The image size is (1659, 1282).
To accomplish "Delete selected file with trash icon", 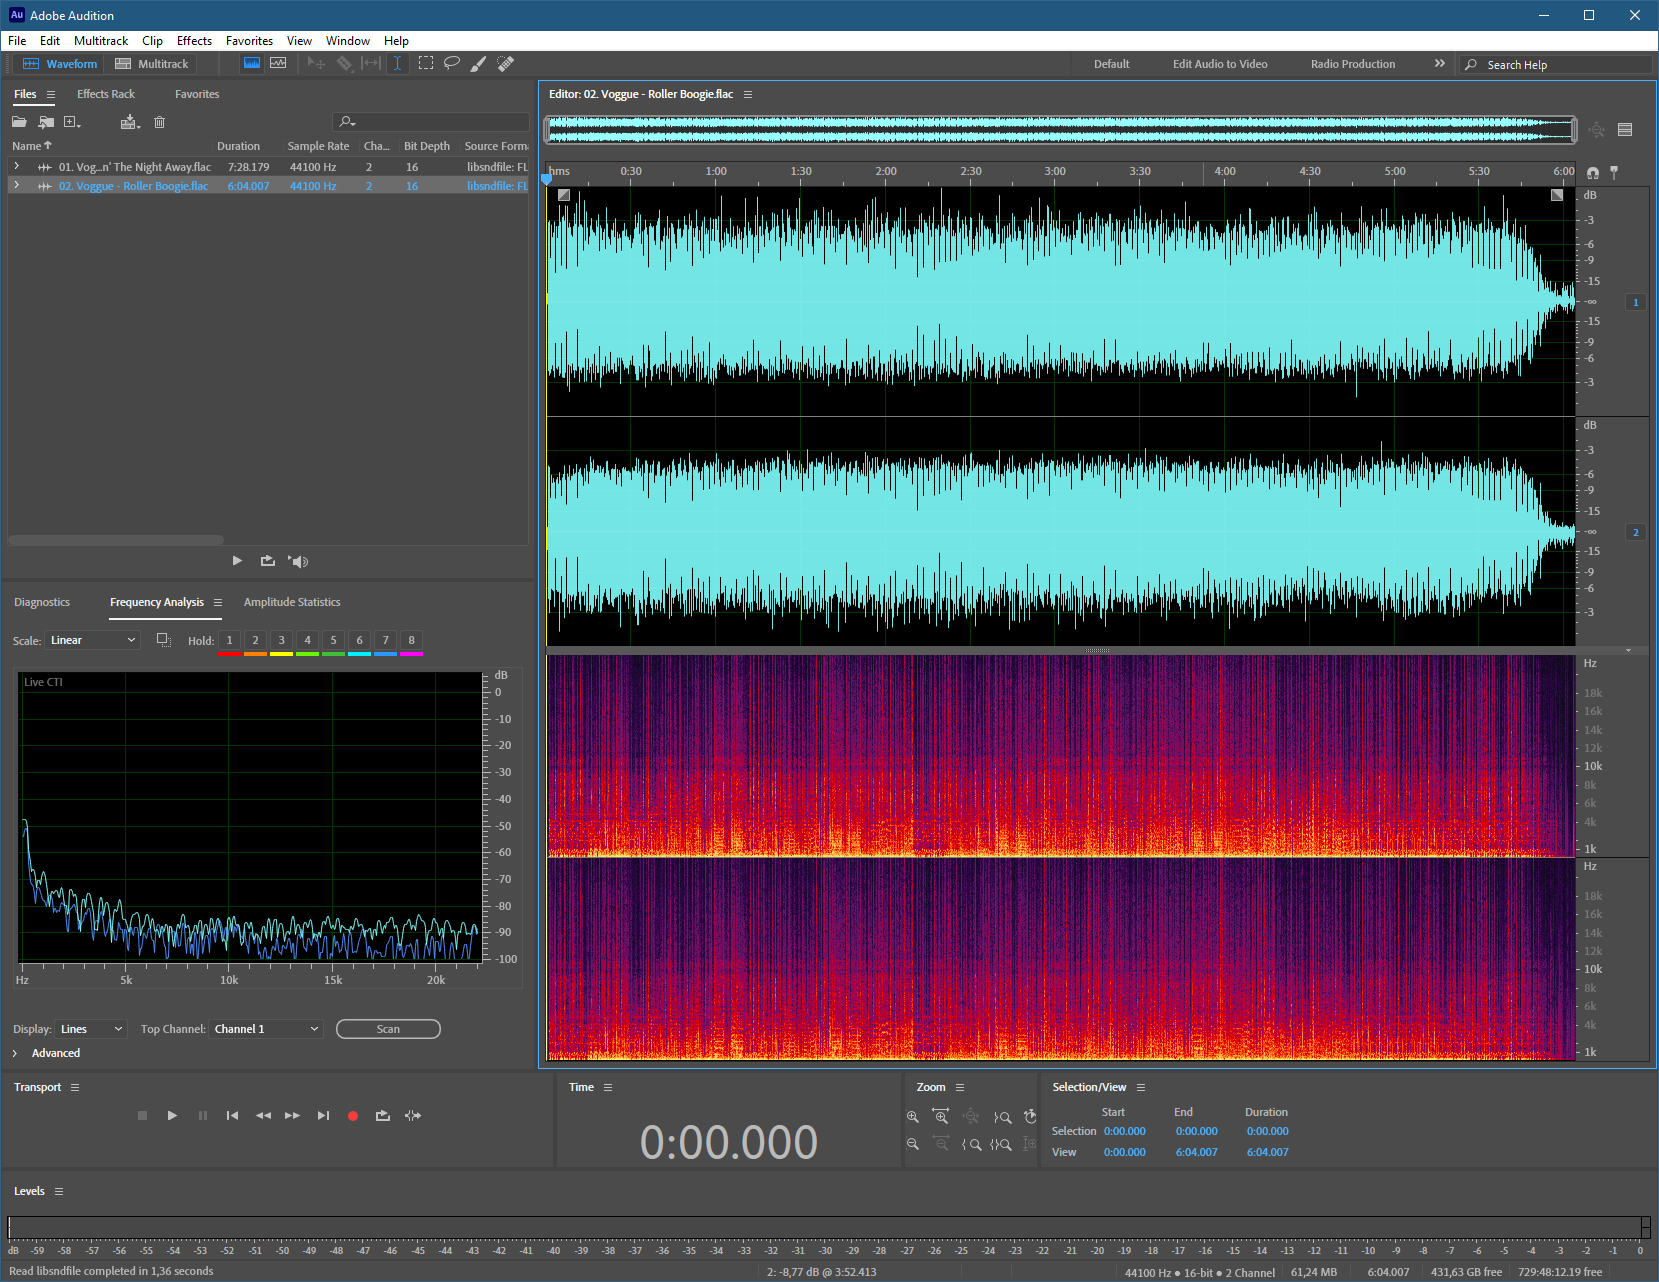I will 159,122.
